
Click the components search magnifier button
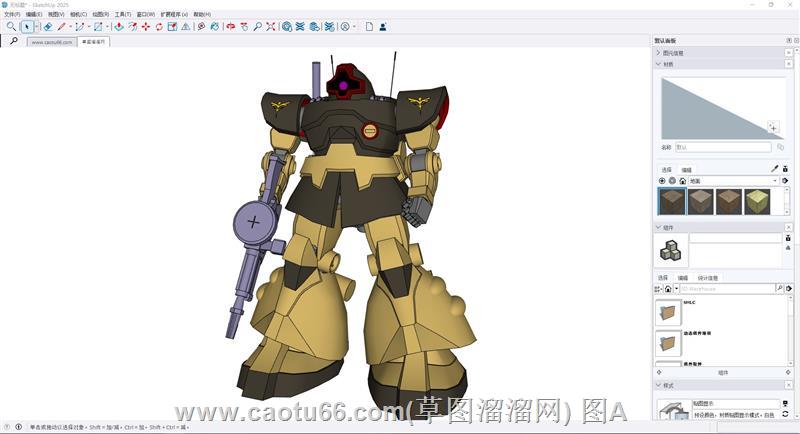780,289
